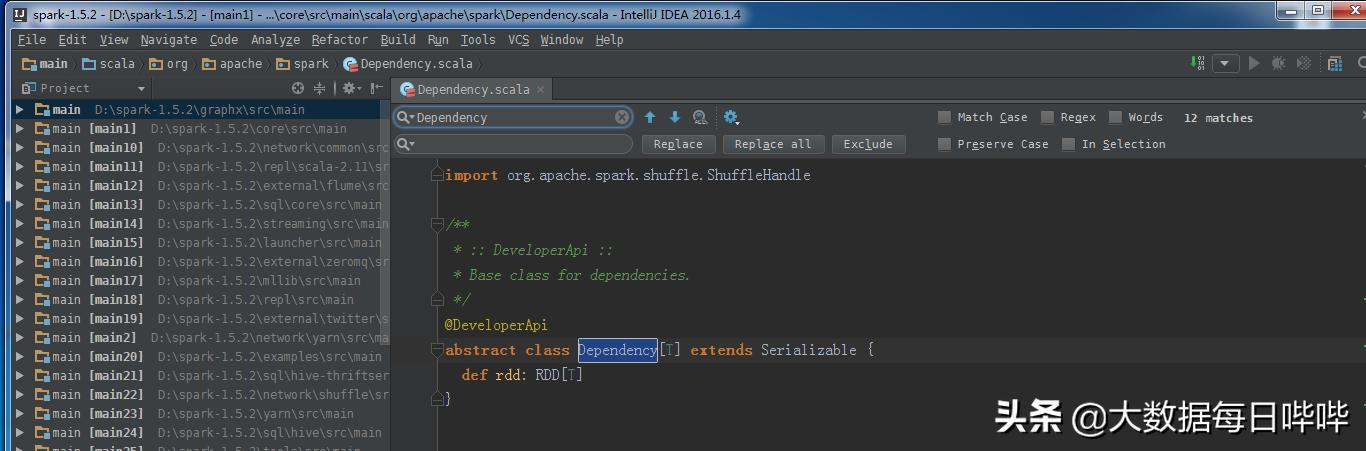This screenshot has height=451, width=1366.
Task: Click the Run with Coverage icon
Action: click(1303, 63)
